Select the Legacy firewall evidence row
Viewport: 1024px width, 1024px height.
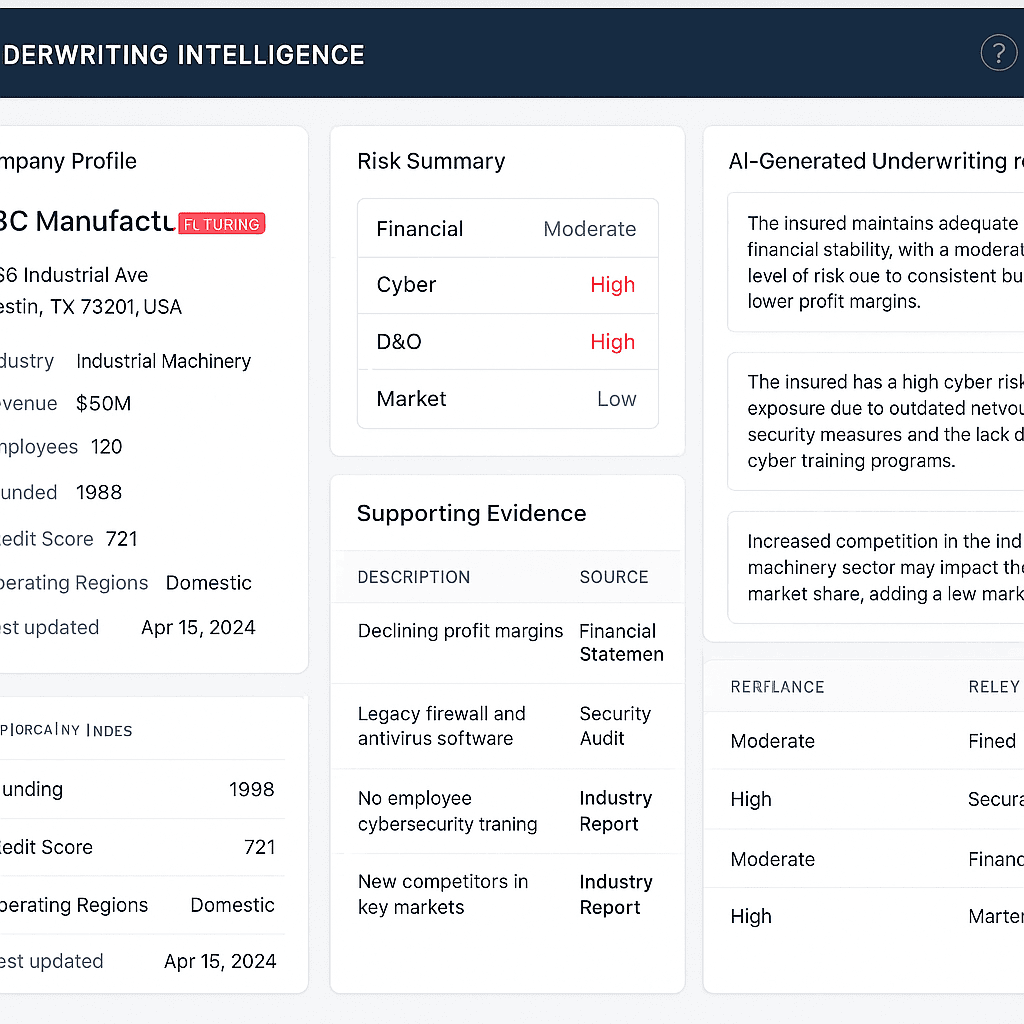[441, 727]
